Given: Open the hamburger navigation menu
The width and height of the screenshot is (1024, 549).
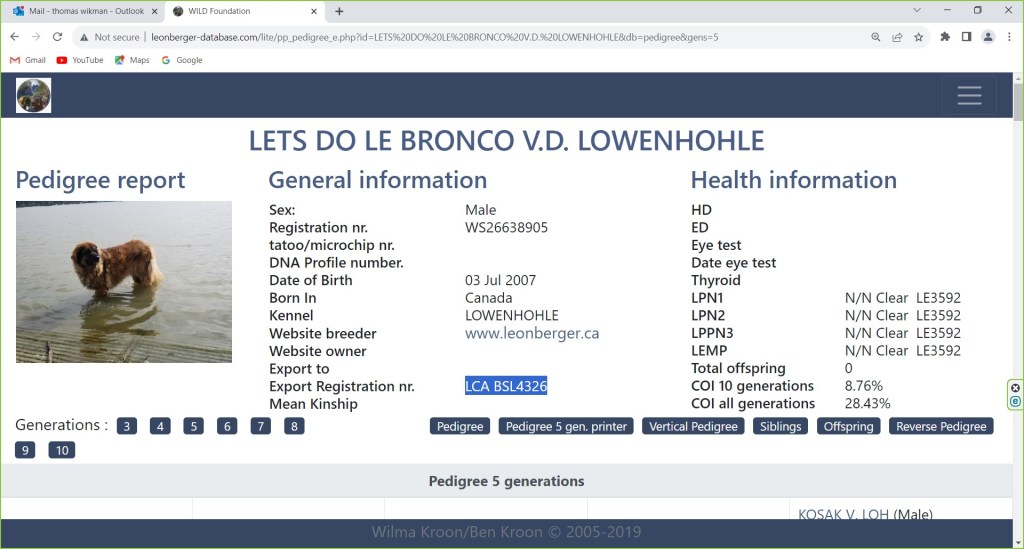Looking at the screenshot, I should pyautogui.click(x=969, y=95).
